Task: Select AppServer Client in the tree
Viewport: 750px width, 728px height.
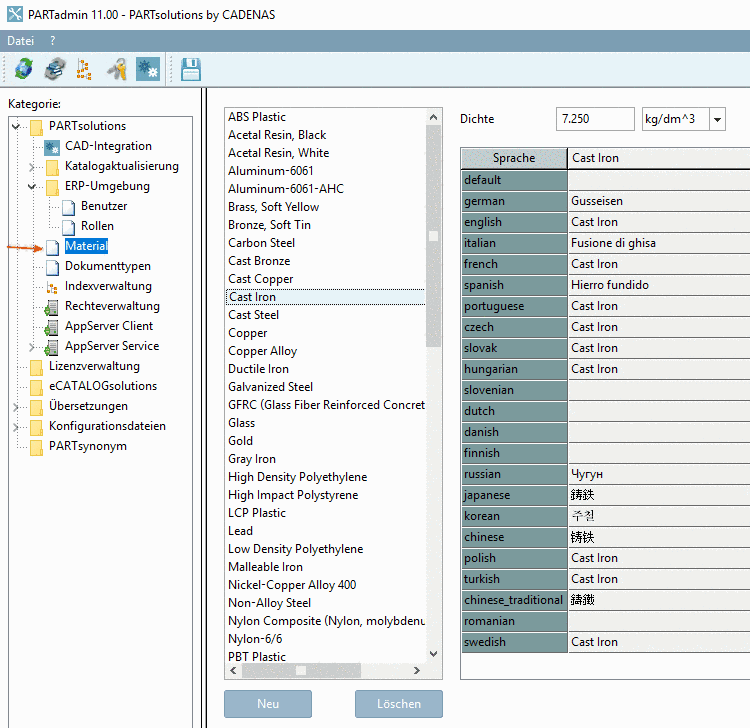Action: [x=109, y=326]
